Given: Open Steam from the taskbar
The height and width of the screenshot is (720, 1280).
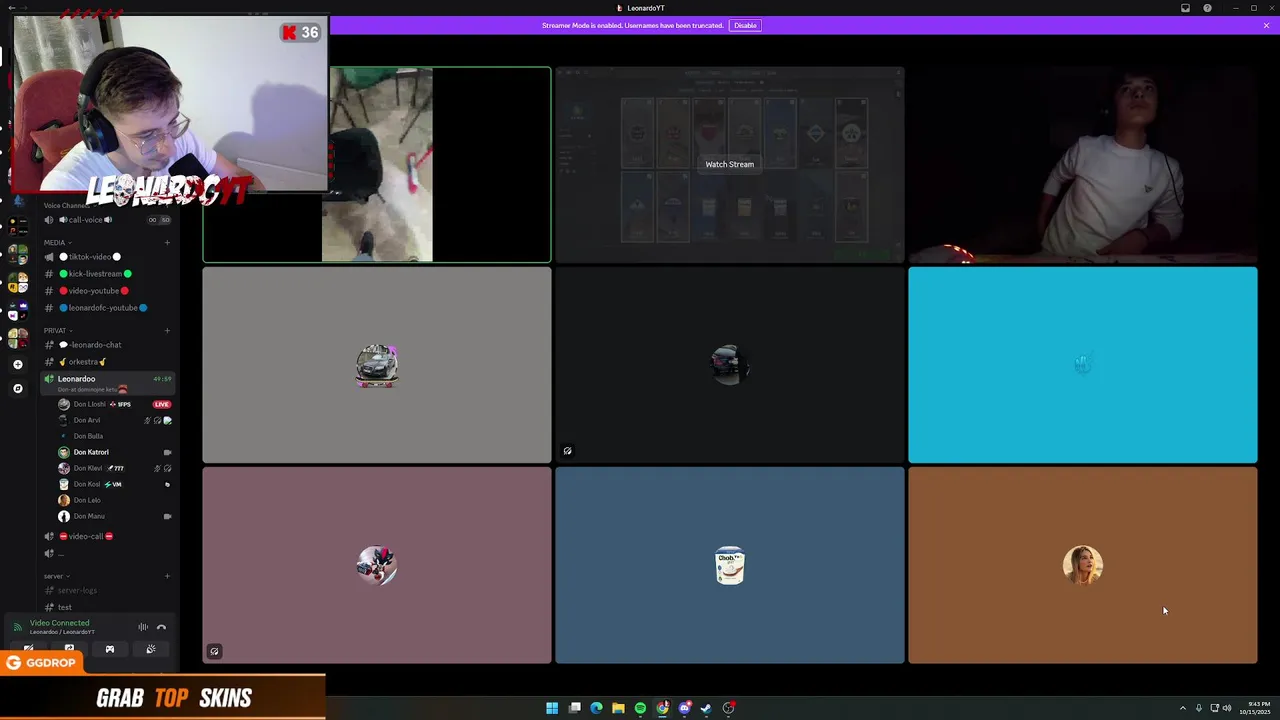Looking at the screenshot, I should tap(706, 708).
